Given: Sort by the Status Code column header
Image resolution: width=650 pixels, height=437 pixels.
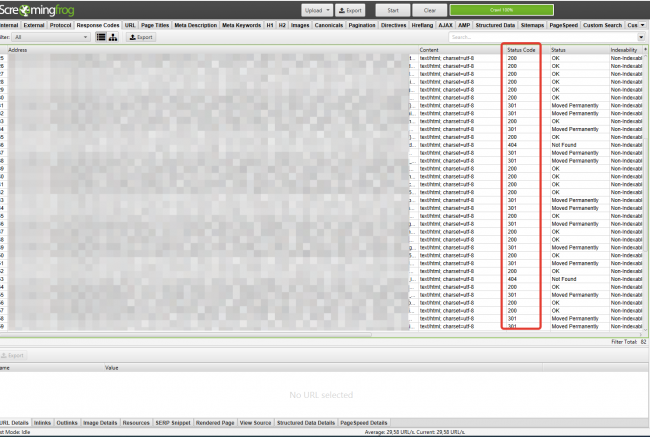Looking at the screenshot, I should click(521, 49).
